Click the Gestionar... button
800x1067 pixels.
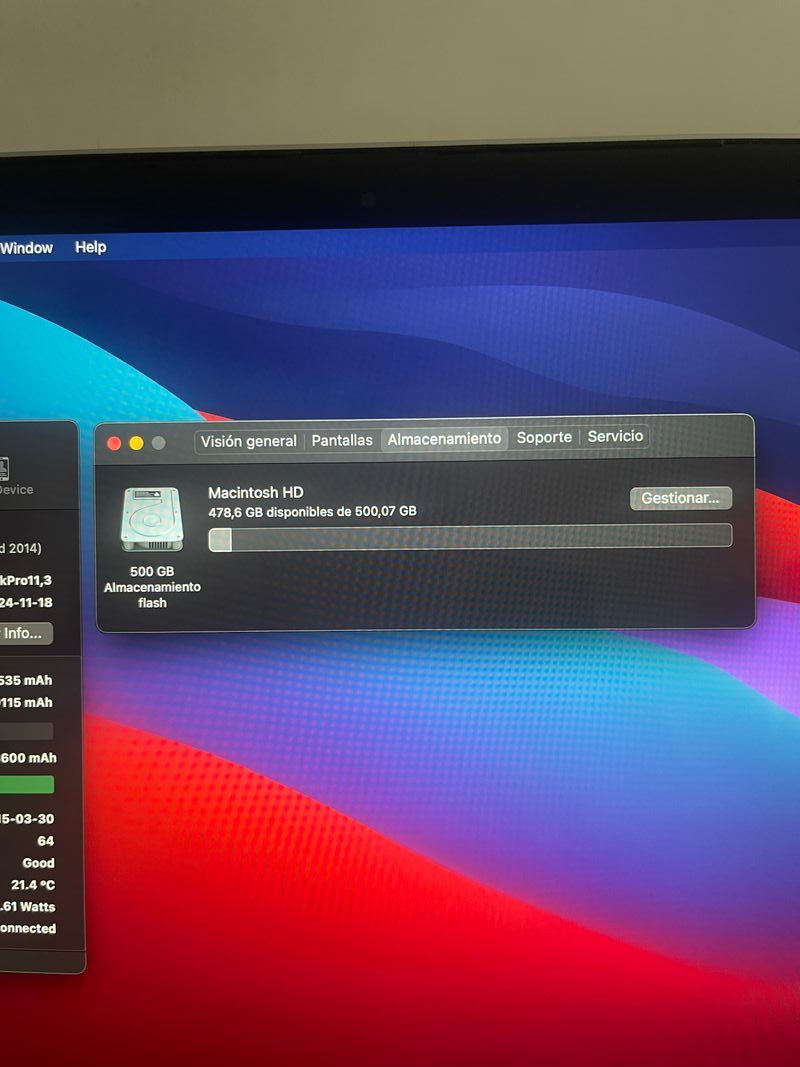680,498
